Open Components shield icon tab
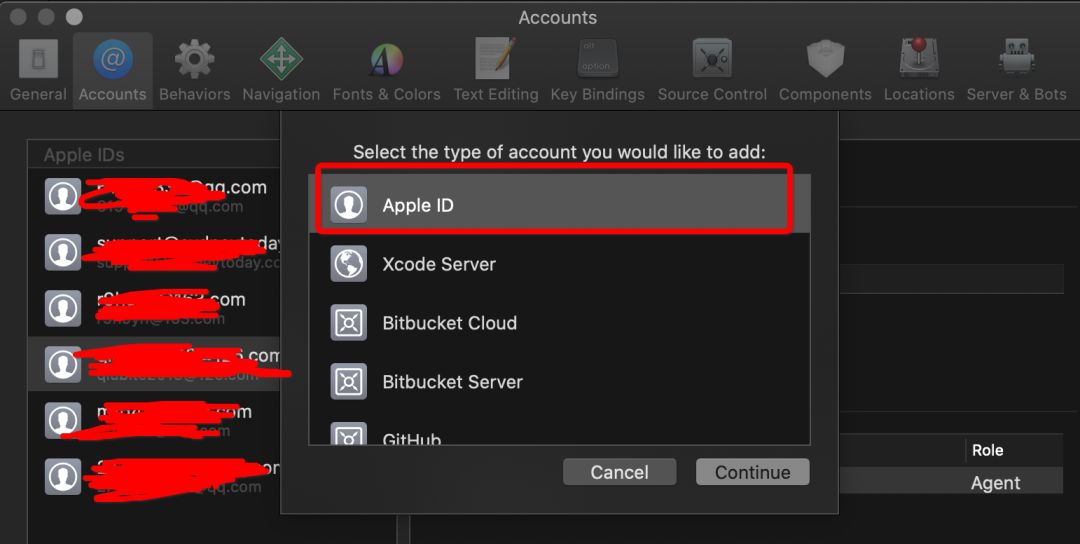This screenshot has width=1080, height=544. pyautogui.click(x=825, y=71)
